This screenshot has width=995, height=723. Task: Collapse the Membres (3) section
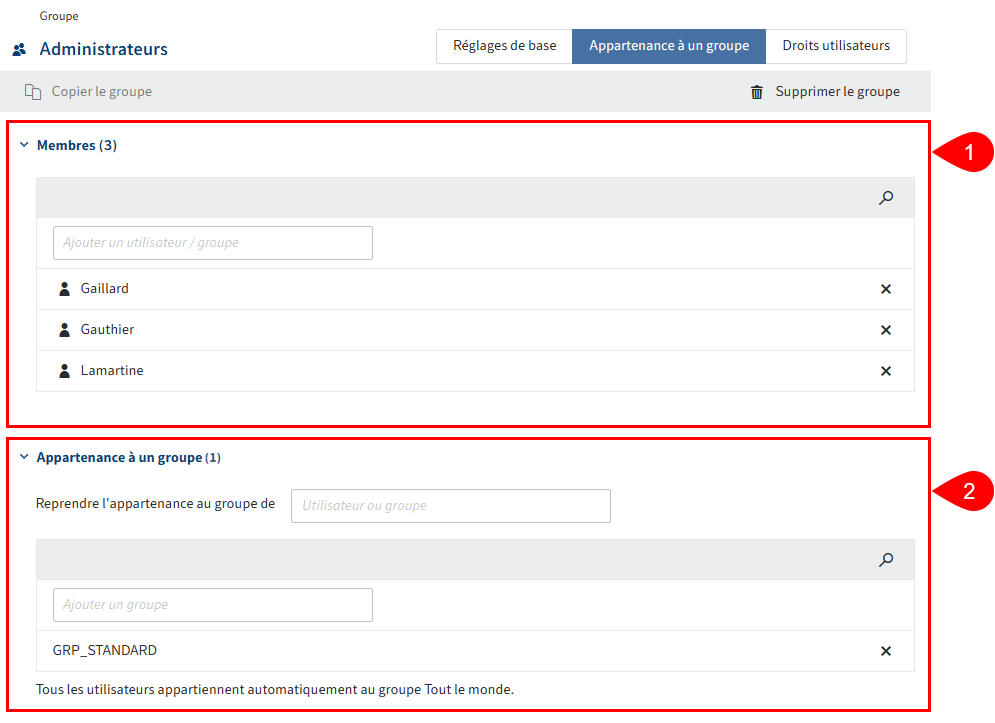(x=24, y=145)
